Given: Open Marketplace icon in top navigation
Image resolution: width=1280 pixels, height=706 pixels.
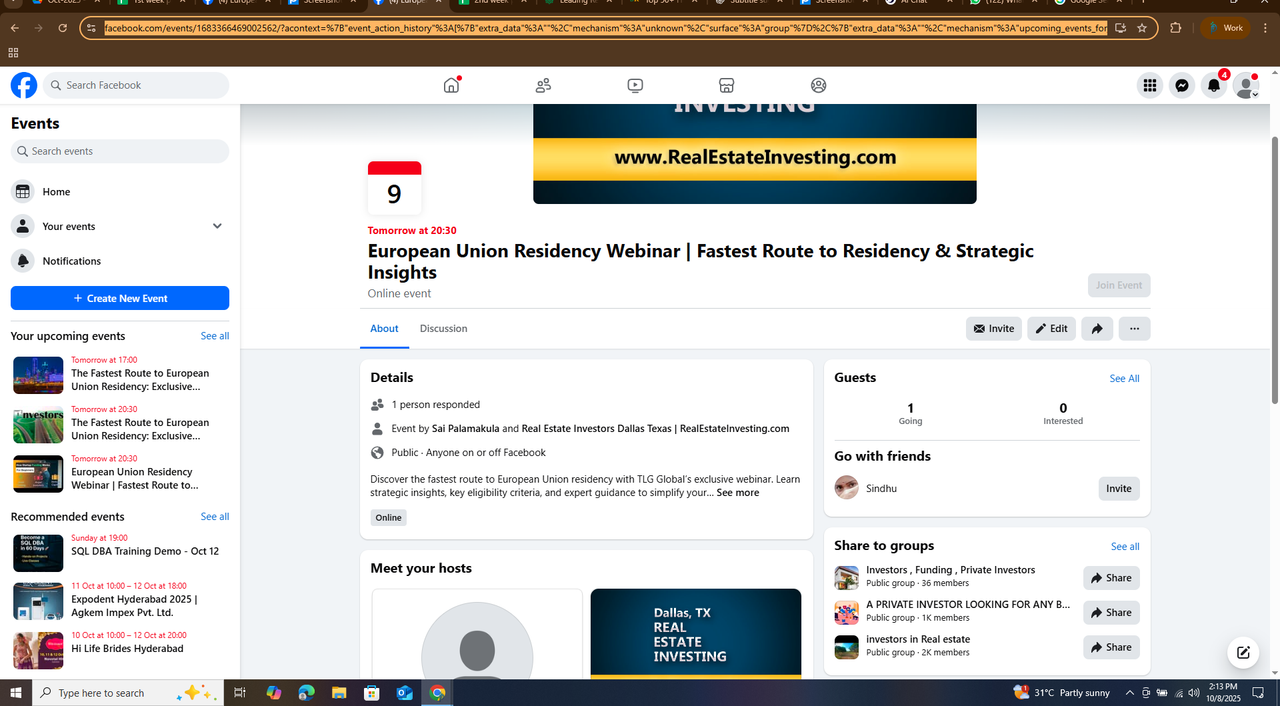Looking at the screenshot, I should click(727, 85).
